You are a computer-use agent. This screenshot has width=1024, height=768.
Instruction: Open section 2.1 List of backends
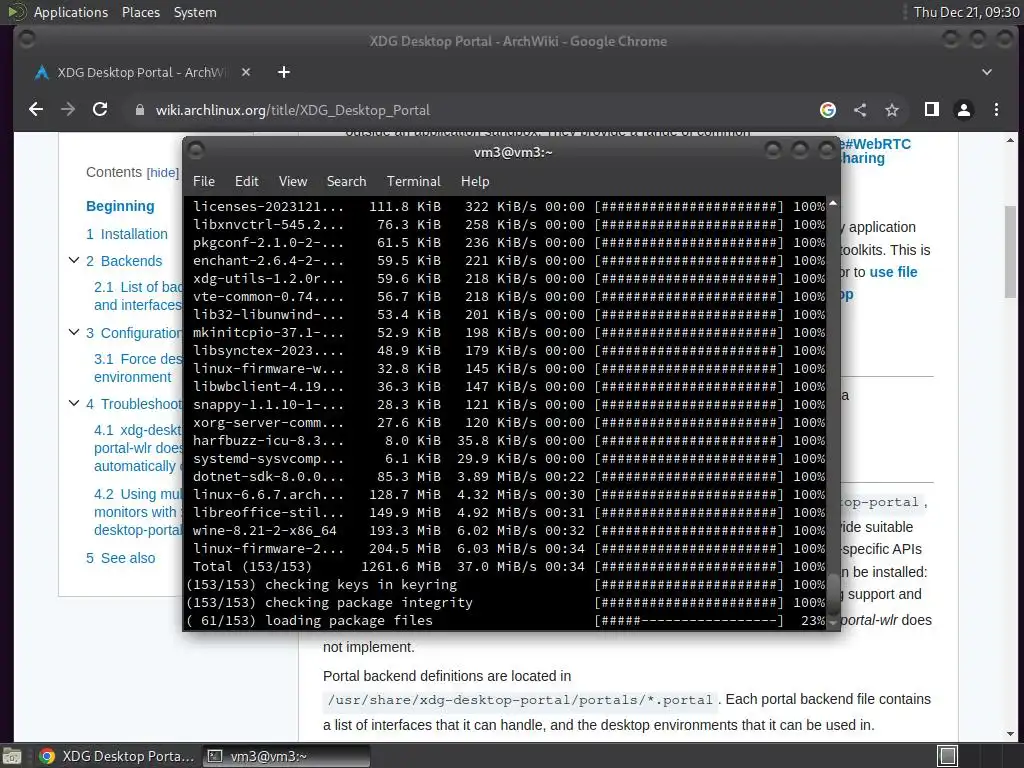138,296
